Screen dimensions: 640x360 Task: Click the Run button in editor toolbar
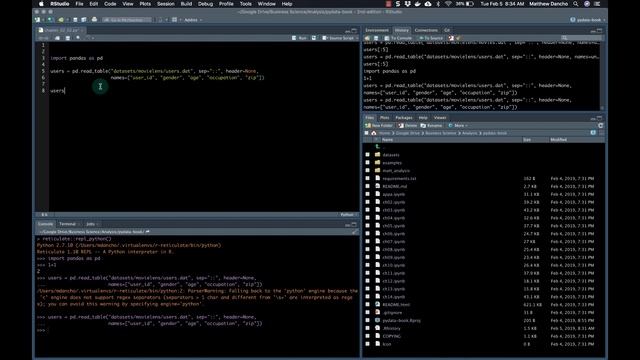300,38
